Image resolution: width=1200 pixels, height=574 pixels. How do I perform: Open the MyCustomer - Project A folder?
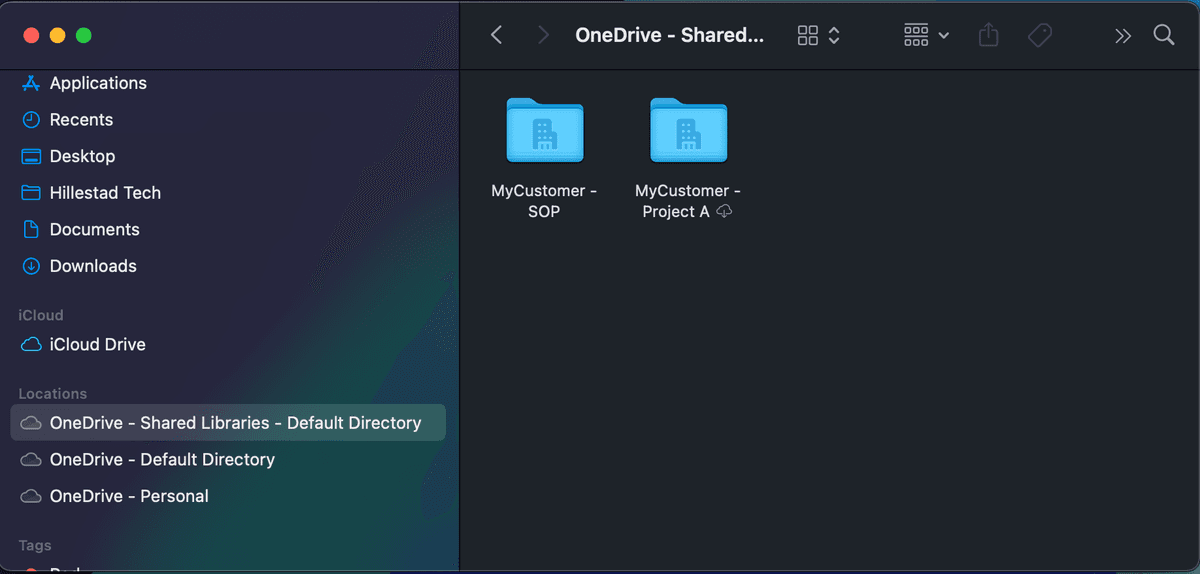(688, 131)
